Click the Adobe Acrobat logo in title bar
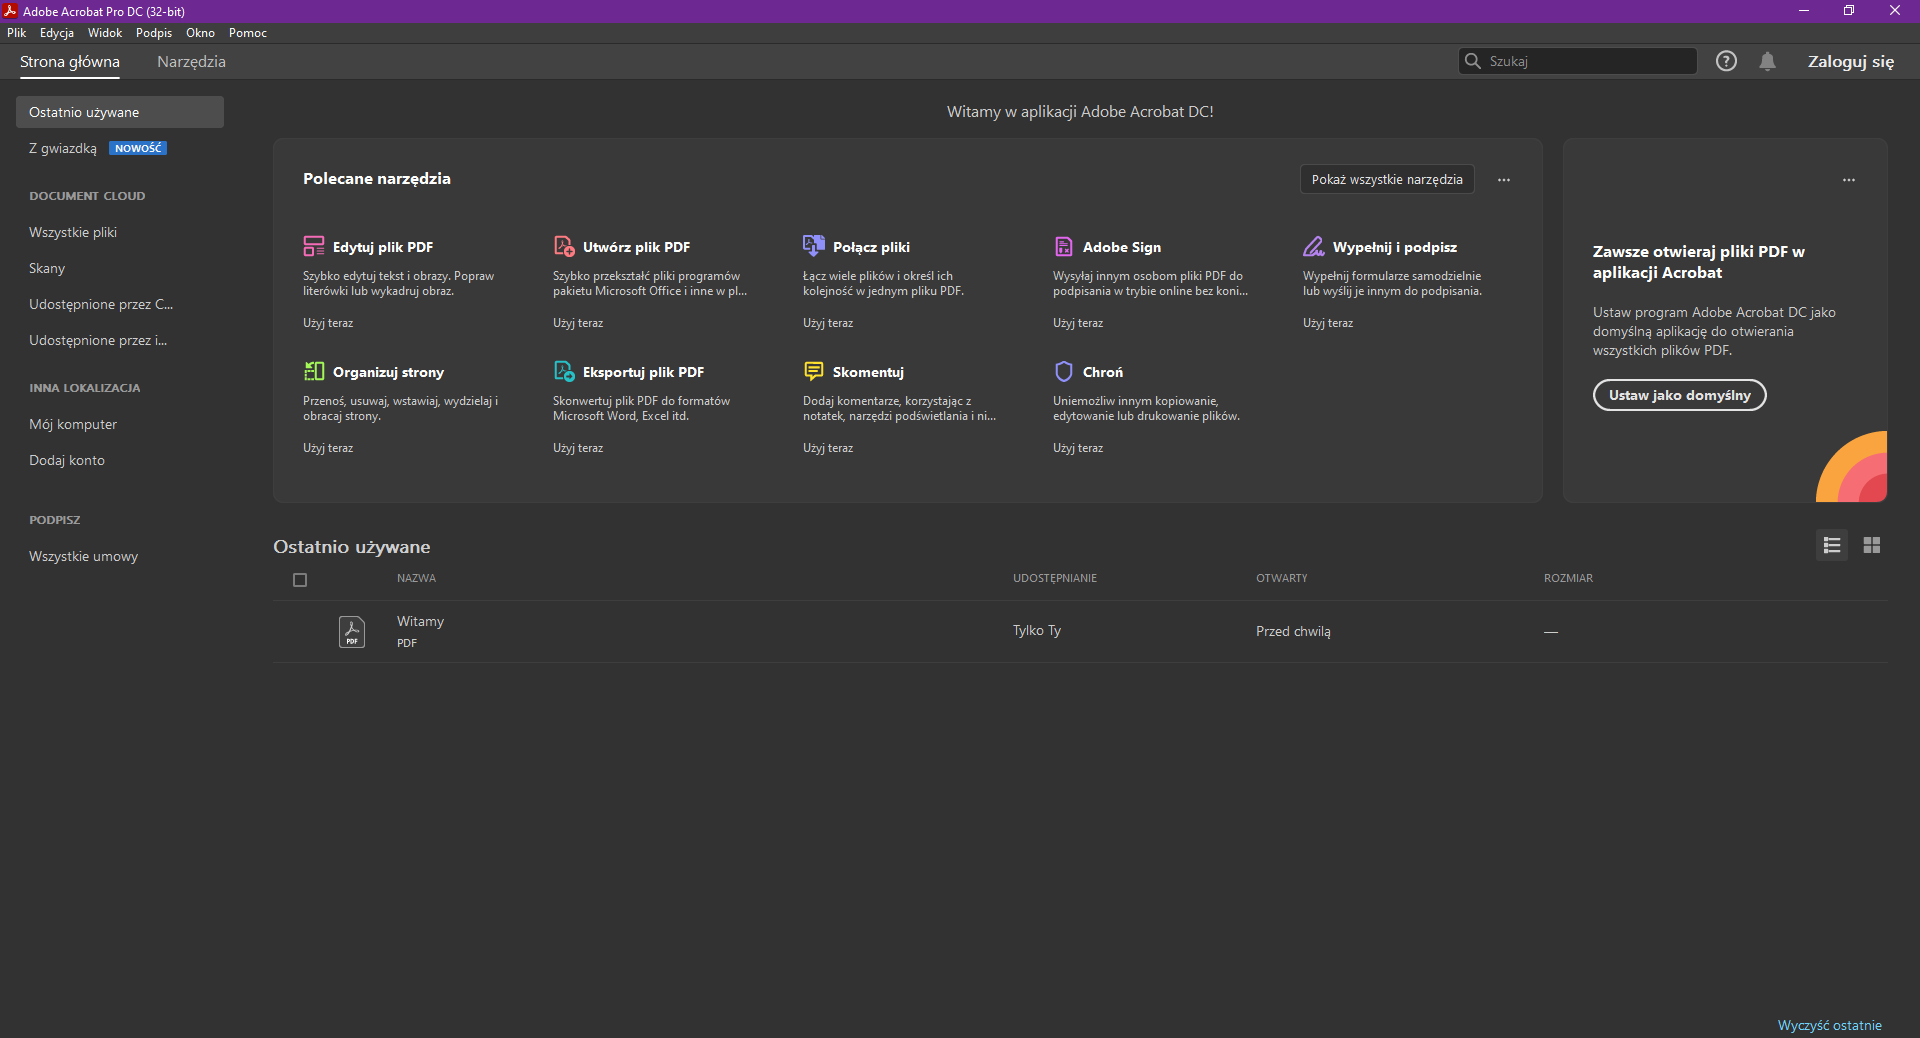Viewport: 1920px width, 1038px height. [x=10, y=11]
